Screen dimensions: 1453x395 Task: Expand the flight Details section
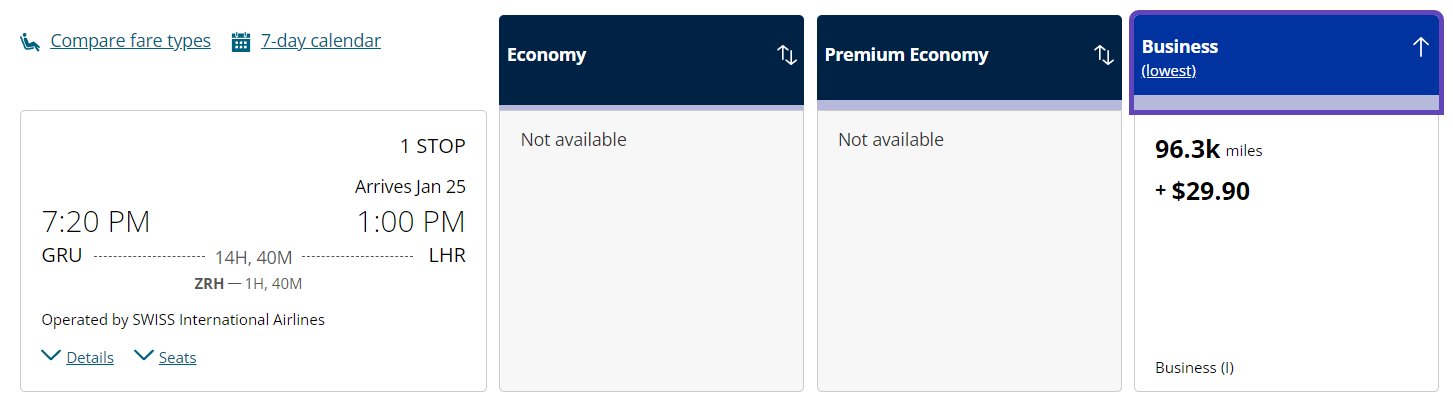coord(90,357)
